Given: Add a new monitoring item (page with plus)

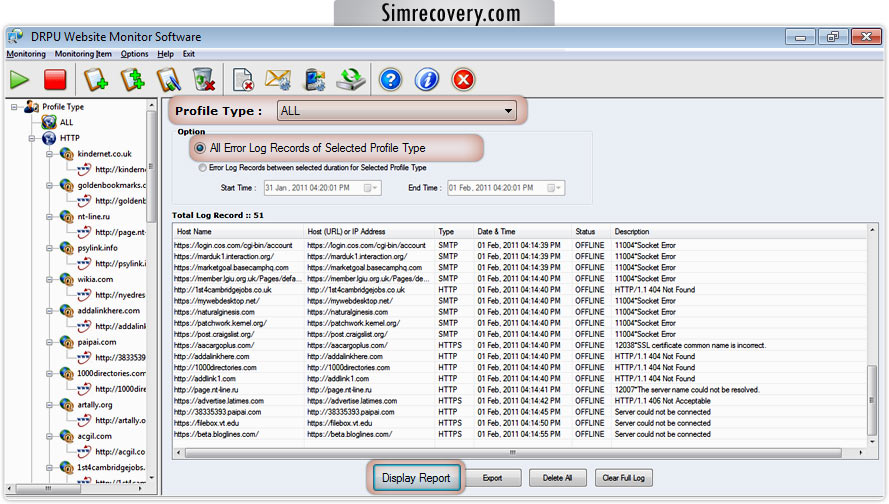Looking at the screenshot, I should point(96,79).
